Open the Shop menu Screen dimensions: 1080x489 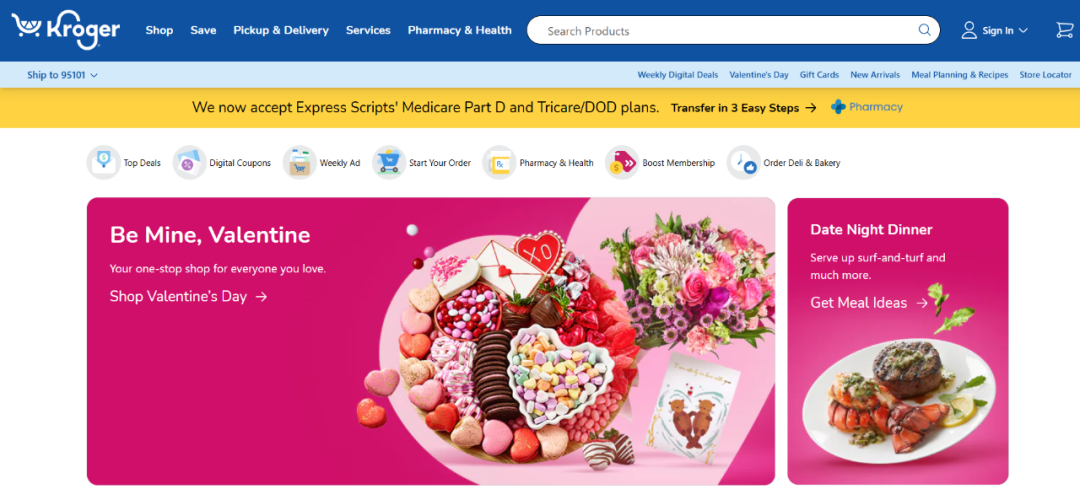point(159,30)
